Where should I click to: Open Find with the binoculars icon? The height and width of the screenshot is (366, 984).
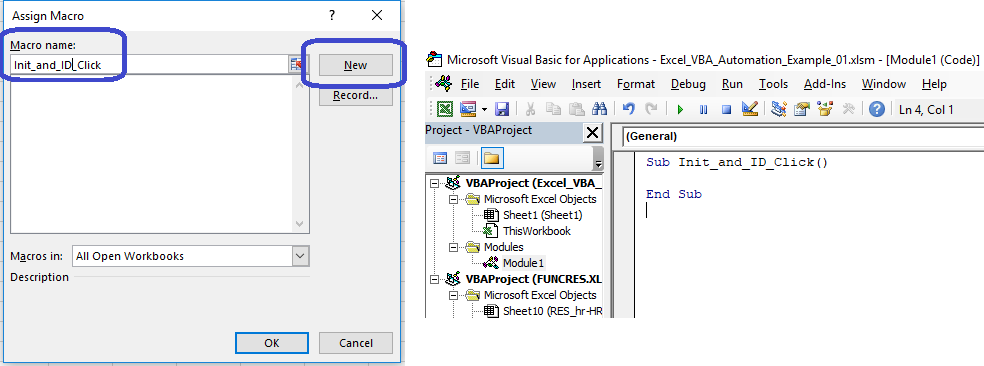[599, 109]
